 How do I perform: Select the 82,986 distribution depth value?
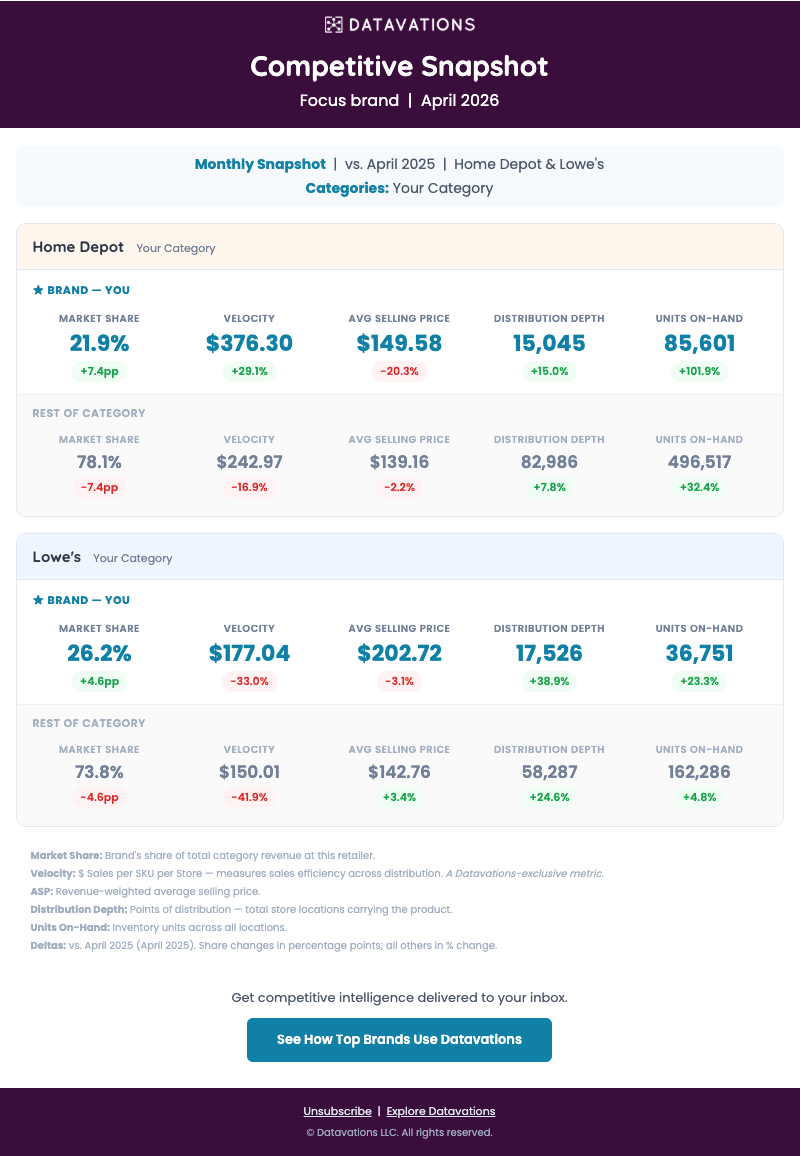coord(549,462)
